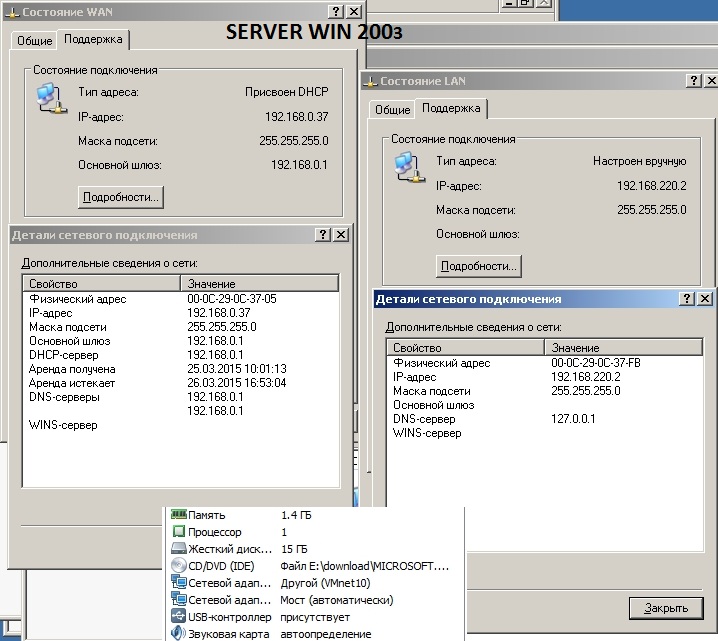Select Память memory icon in hardware list
The image size is (718, 641).
179,515
